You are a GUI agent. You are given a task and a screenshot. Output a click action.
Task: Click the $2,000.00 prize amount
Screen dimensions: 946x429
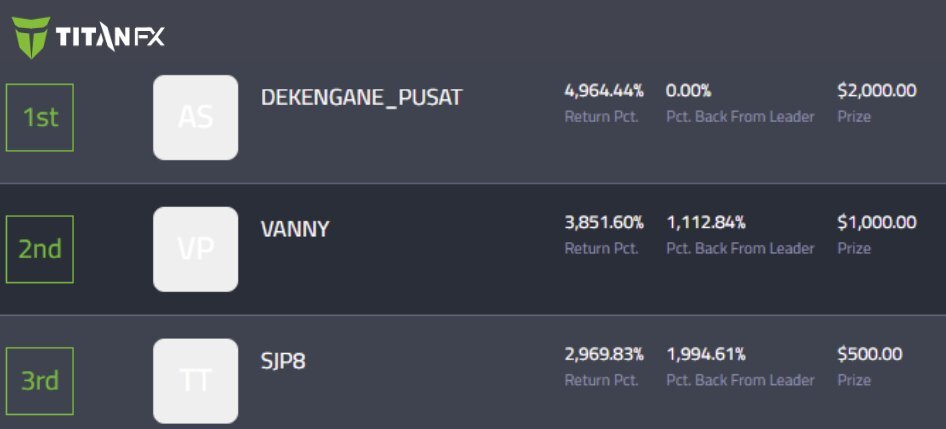coord(877,91)
